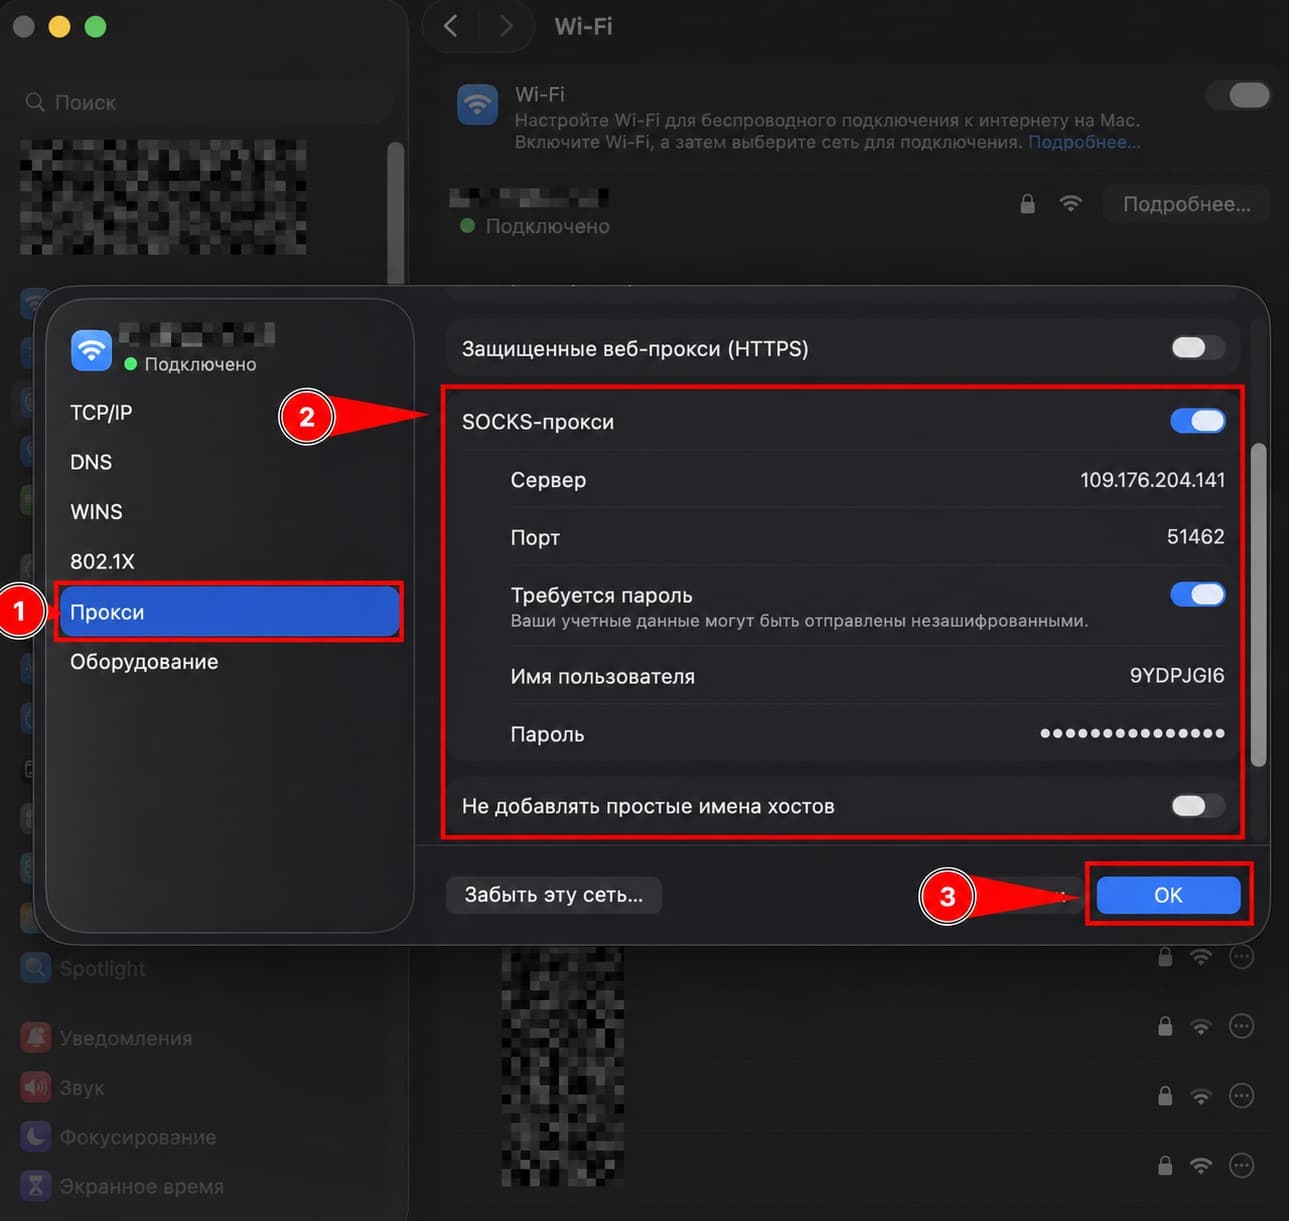Switch to the WINS section
The height and width of the screenshot is (1221, 1289).
[96, 512]
